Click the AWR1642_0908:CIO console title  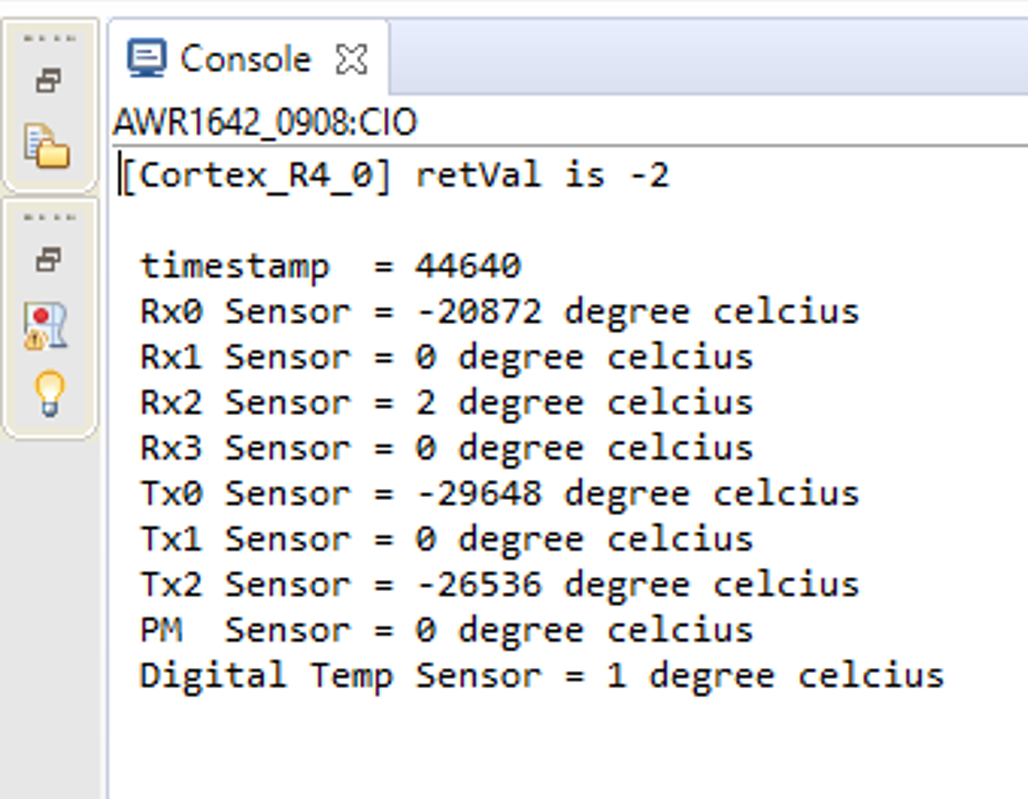pyautogui.click(x=265, y=123)
